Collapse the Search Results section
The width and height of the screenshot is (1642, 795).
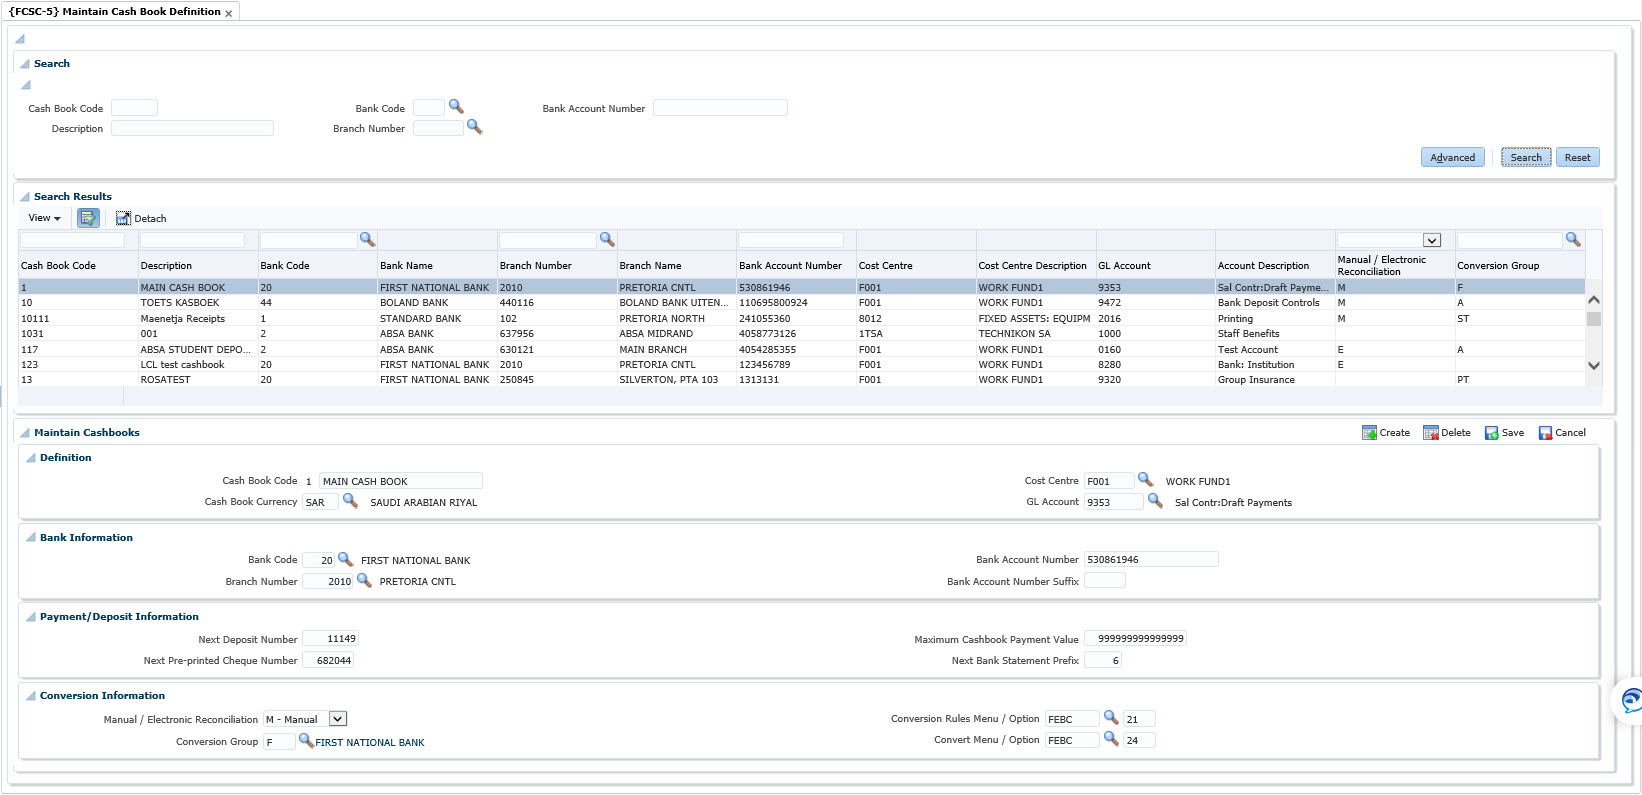pos(25,197)
